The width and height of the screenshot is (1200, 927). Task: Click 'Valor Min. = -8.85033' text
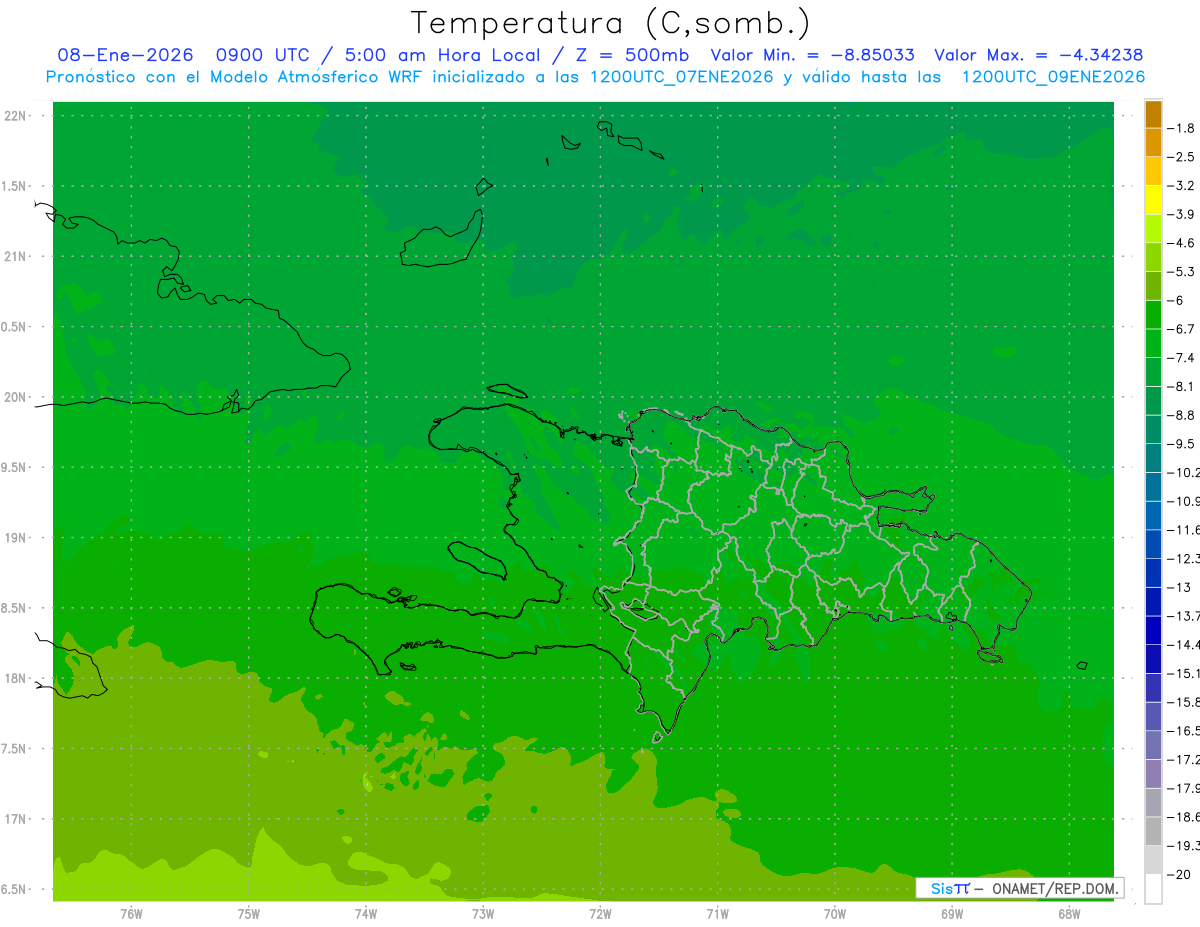(x=812, y=55)
